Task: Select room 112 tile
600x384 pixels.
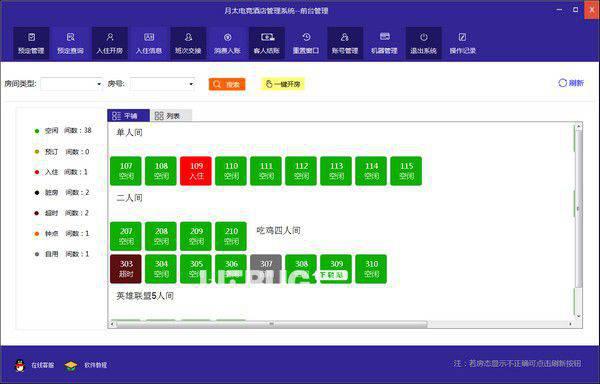Action: [x=301, y=171]
